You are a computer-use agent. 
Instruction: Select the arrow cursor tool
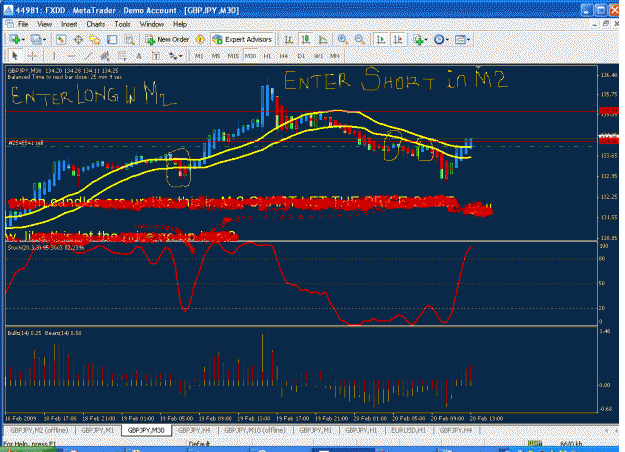[x=15, y=56]
